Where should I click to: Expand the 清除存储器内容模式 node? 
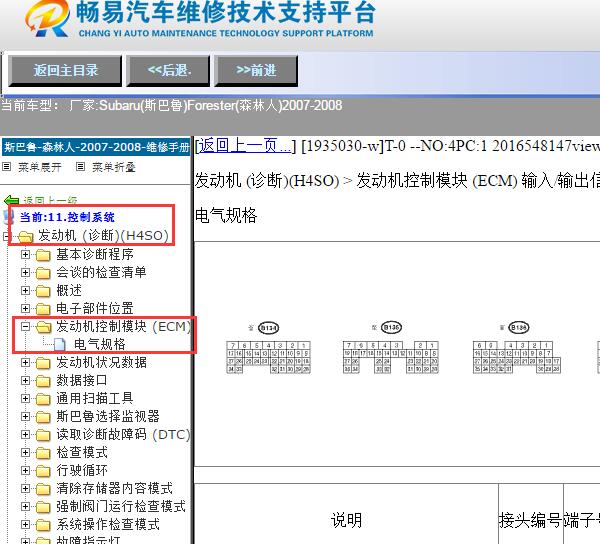click(25, 488)
